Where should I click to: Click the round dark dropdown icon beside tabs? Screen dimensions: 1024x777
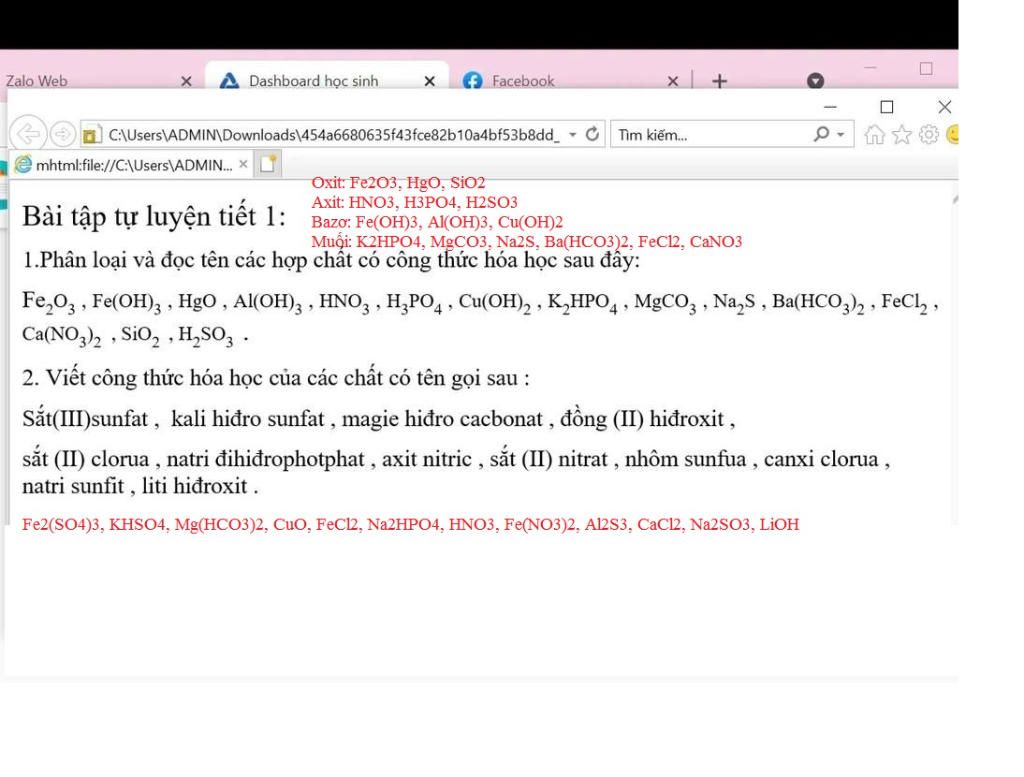815,80
